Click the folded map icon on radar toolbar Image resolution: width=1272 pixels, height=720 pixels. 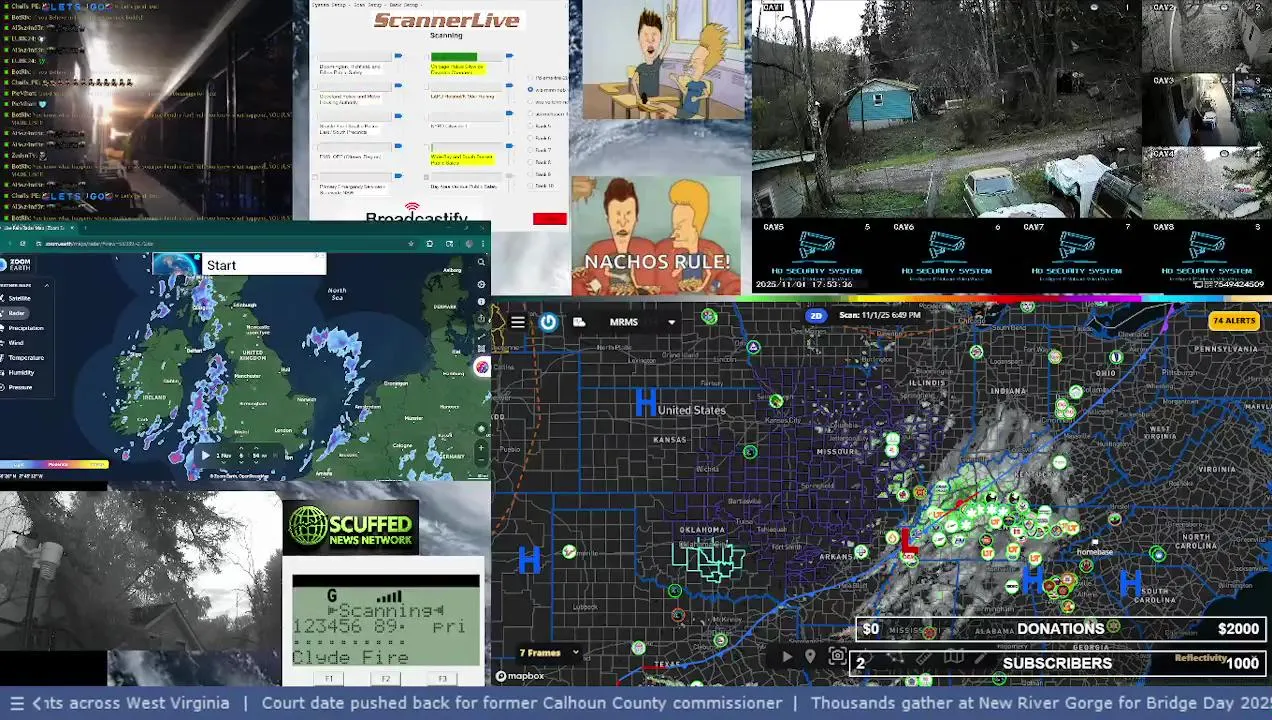[954, 657]
